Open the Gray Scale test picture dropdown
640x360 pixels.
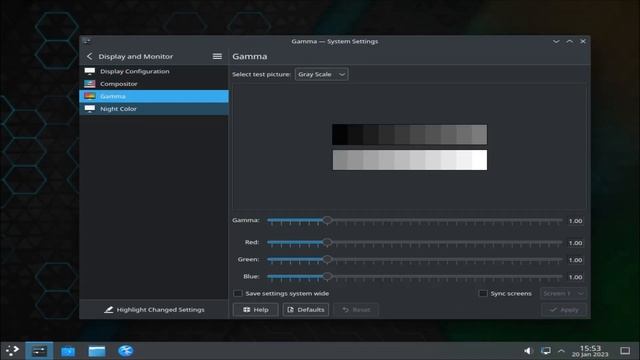tap(322, 74)
